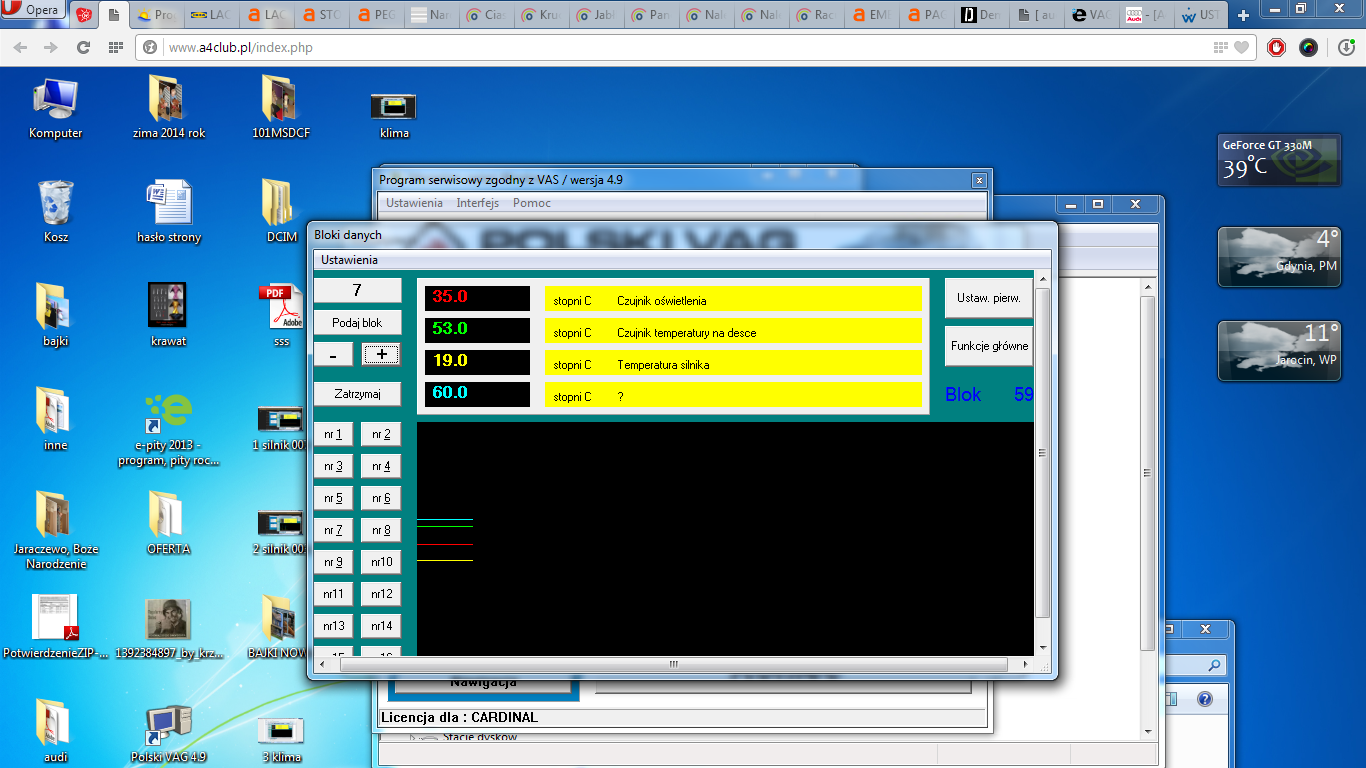The height and width of the screenshot is (768, 1366).
Task: Click Opera browser reload icon
Action: 84,47
